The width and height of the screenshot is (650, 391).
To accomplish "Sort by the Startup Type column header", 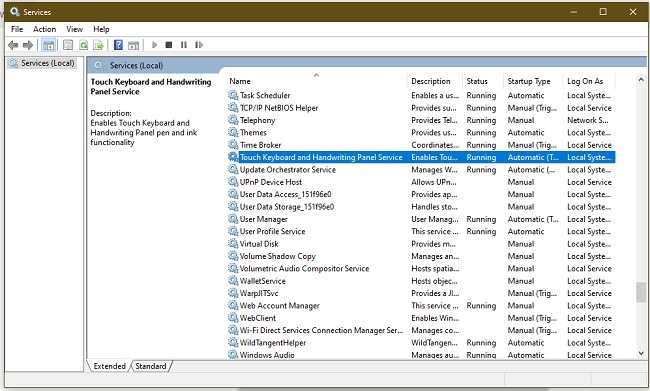I will (534, 81).
